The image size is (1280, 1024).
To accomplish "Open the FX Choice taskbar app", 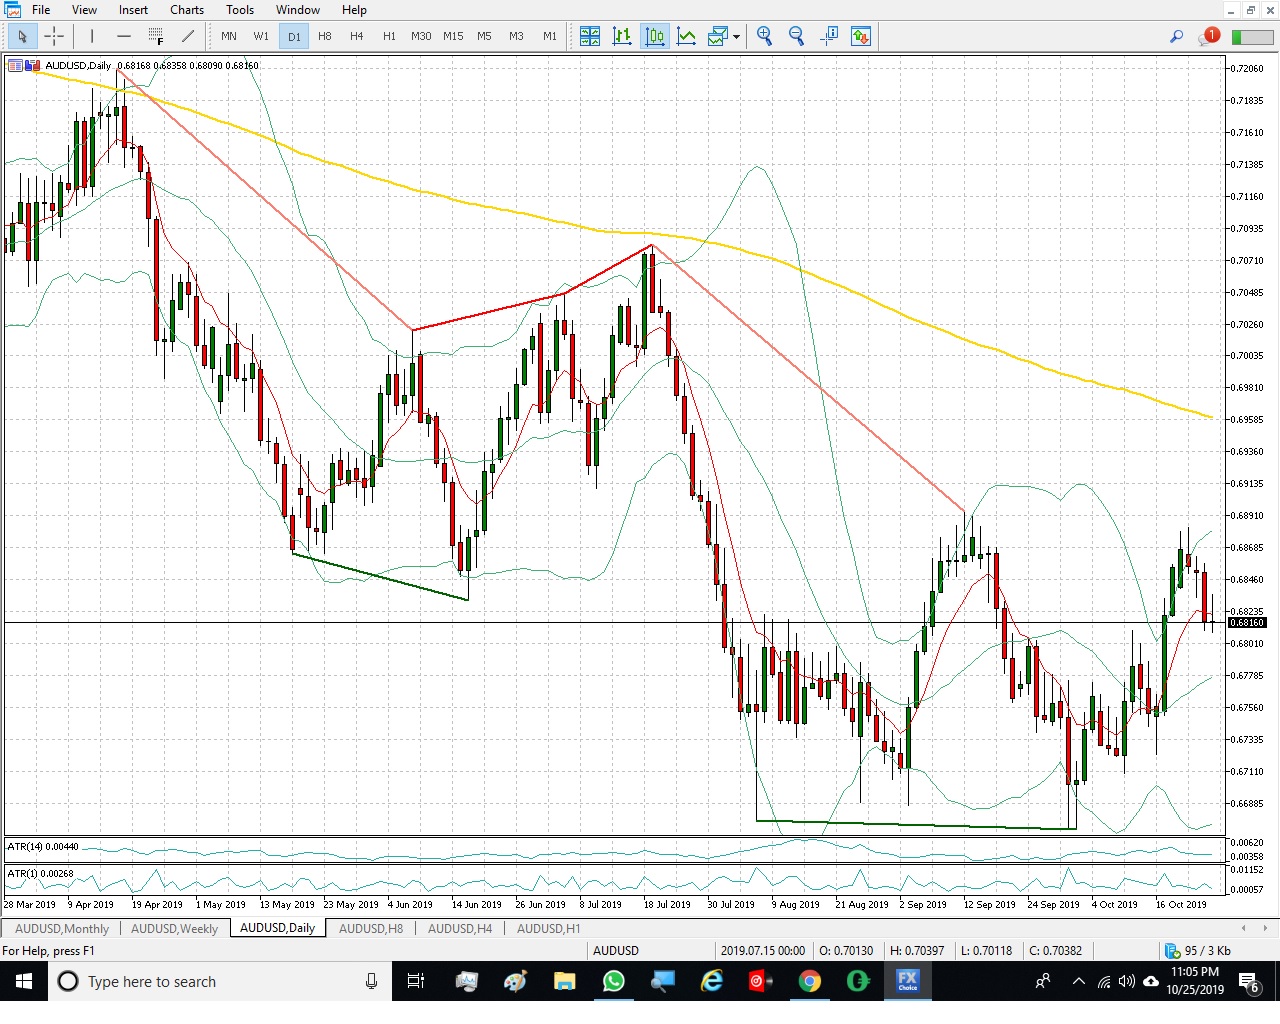I will click(907, 981).
